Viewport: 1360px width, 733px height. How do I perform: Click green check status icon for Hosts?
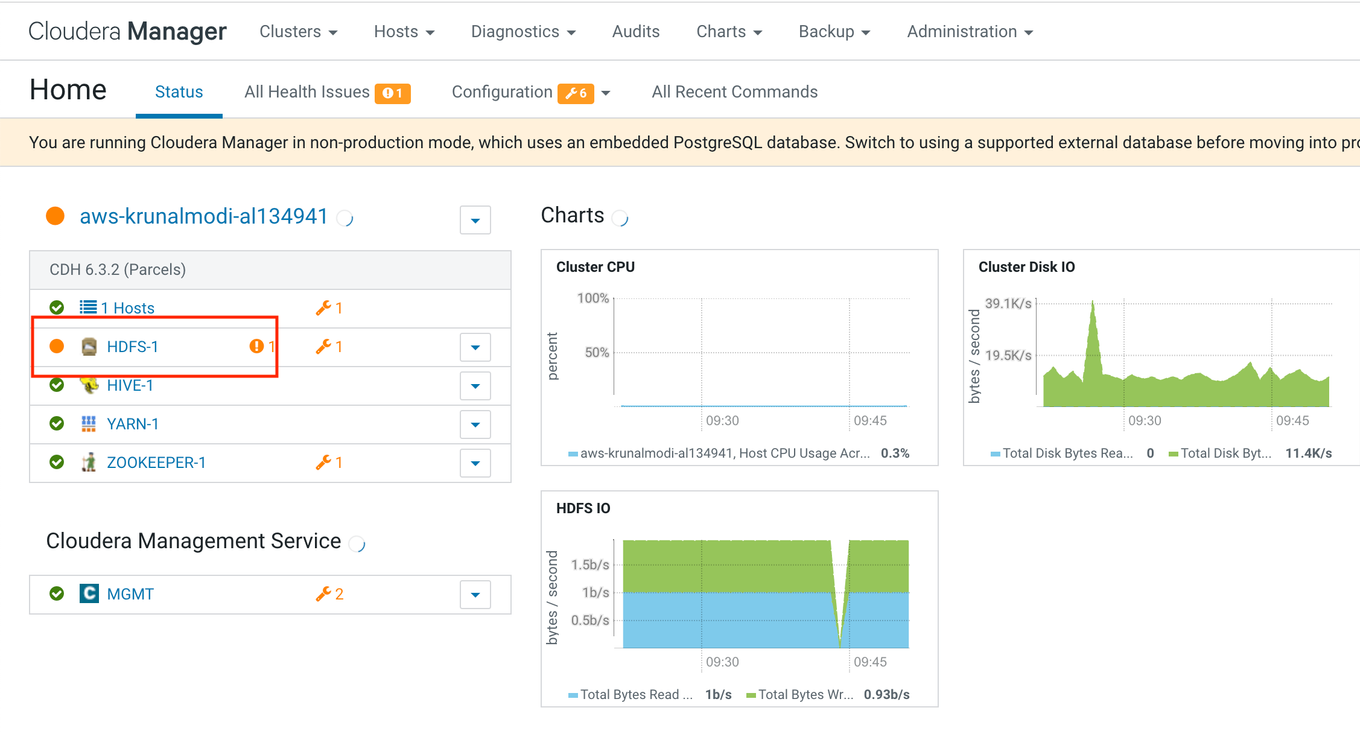click(57, 308)
